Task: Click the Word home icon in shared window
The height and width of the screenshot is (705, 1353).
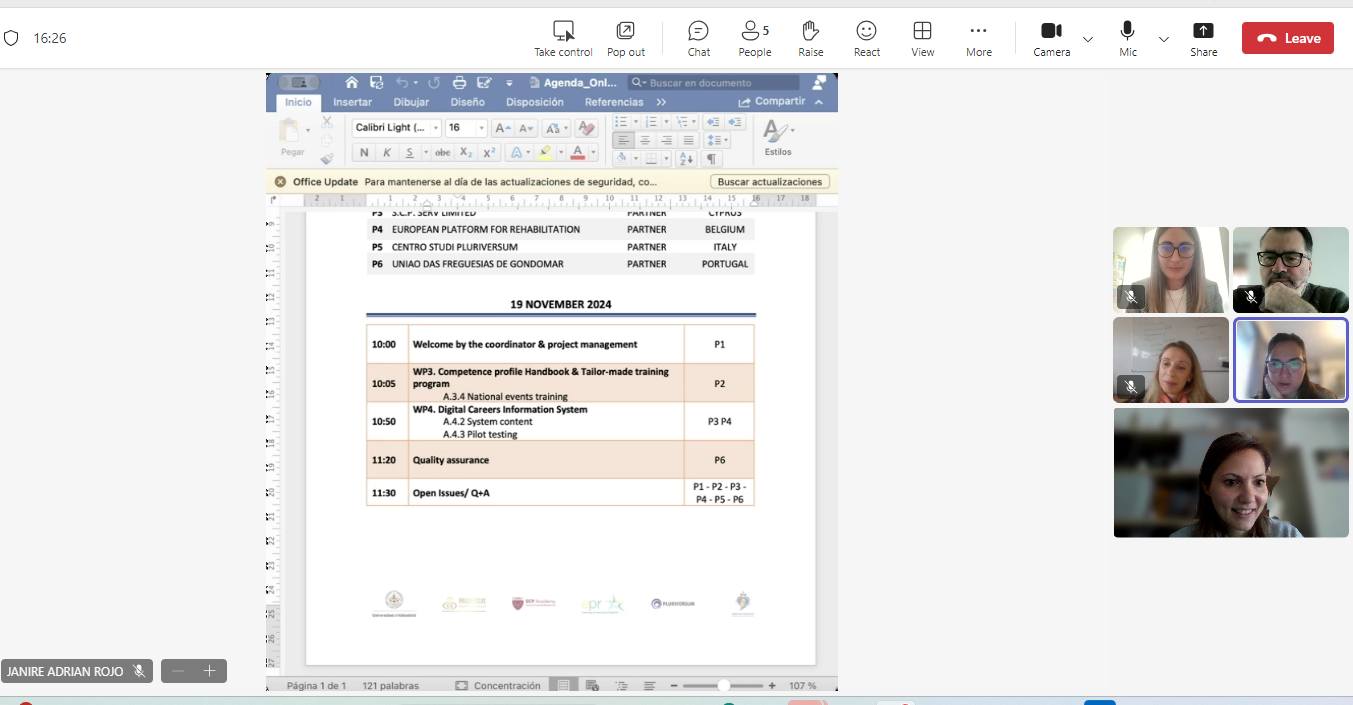Action: pyautogui.click(x=352, y=83)
